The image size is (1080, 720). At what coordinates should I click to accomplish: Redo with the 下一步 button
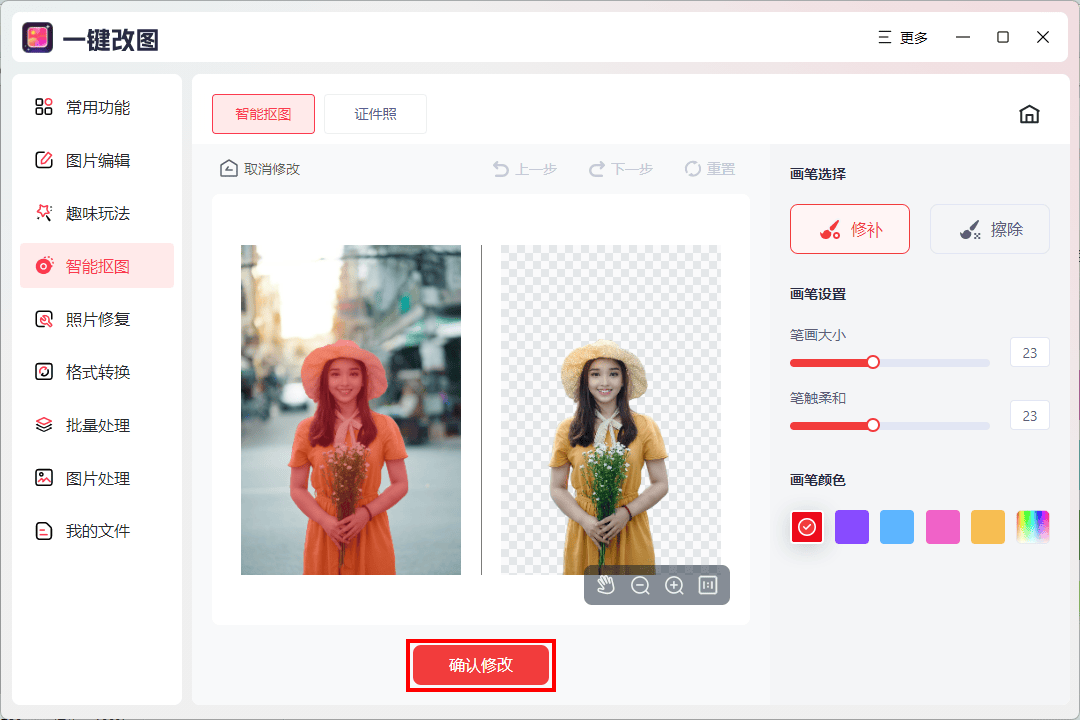(x=621, y=169)
